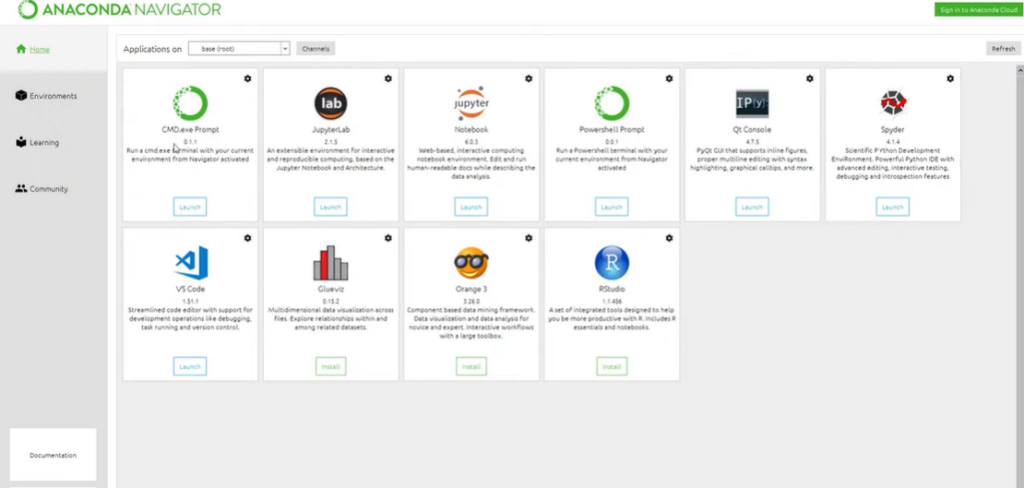Click the Anaconda Navigator logo
1024x488 pixels.
[119, 10]
